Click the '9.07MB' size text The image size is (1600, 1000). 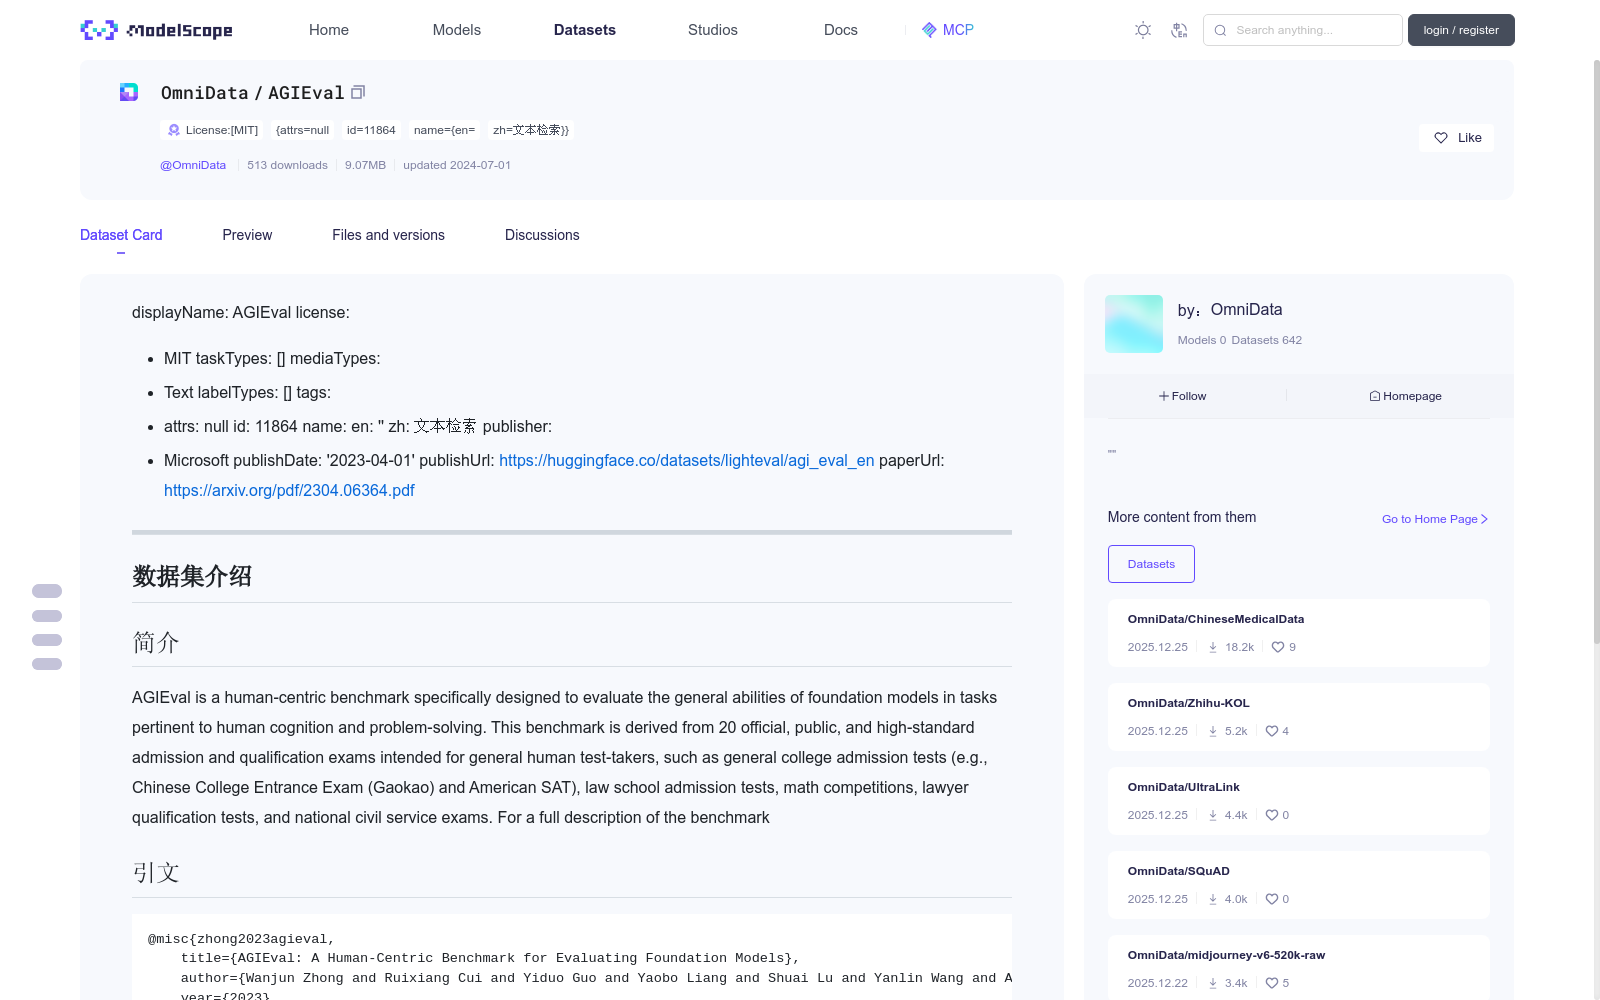[365, 165]
